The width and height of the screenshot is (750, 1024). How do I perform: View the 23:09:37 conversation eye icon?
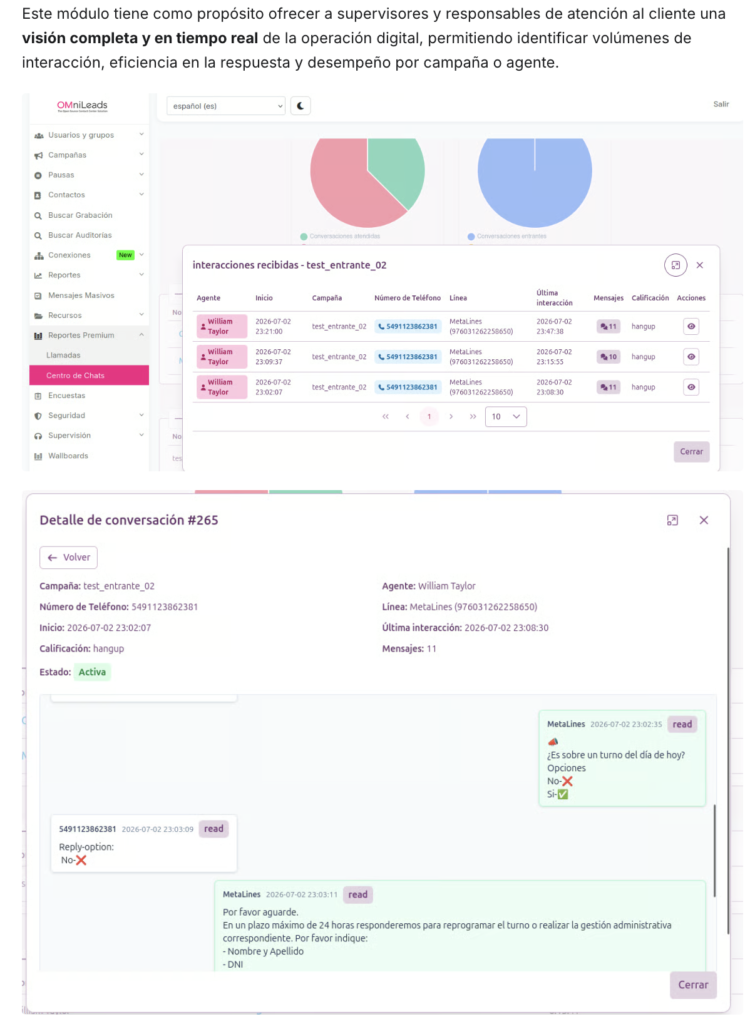click(x=691, y=357)
